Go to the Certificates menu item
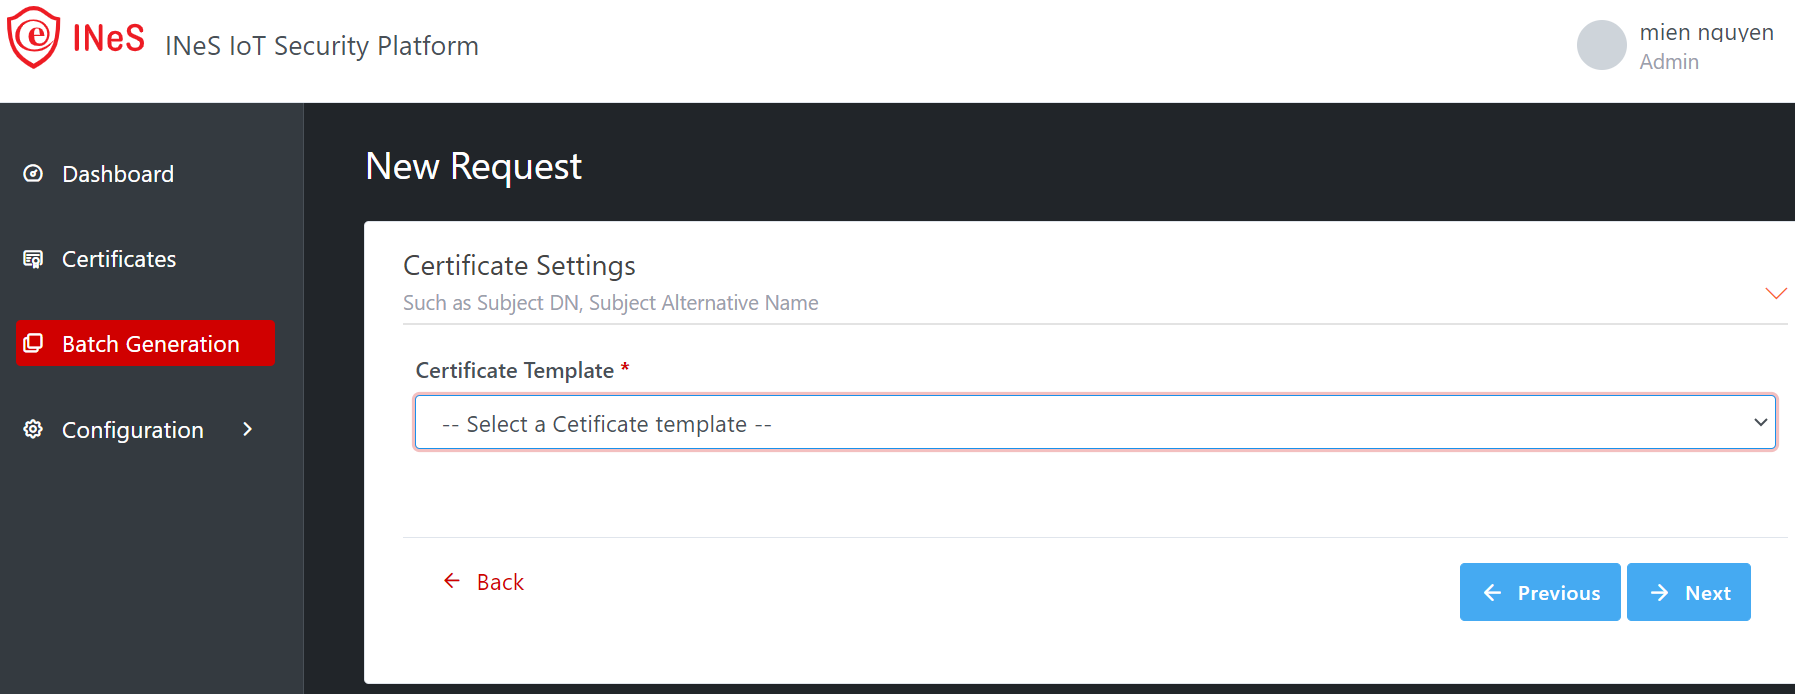The height and width of the screenshot is (694, 1795). (119, 259)
